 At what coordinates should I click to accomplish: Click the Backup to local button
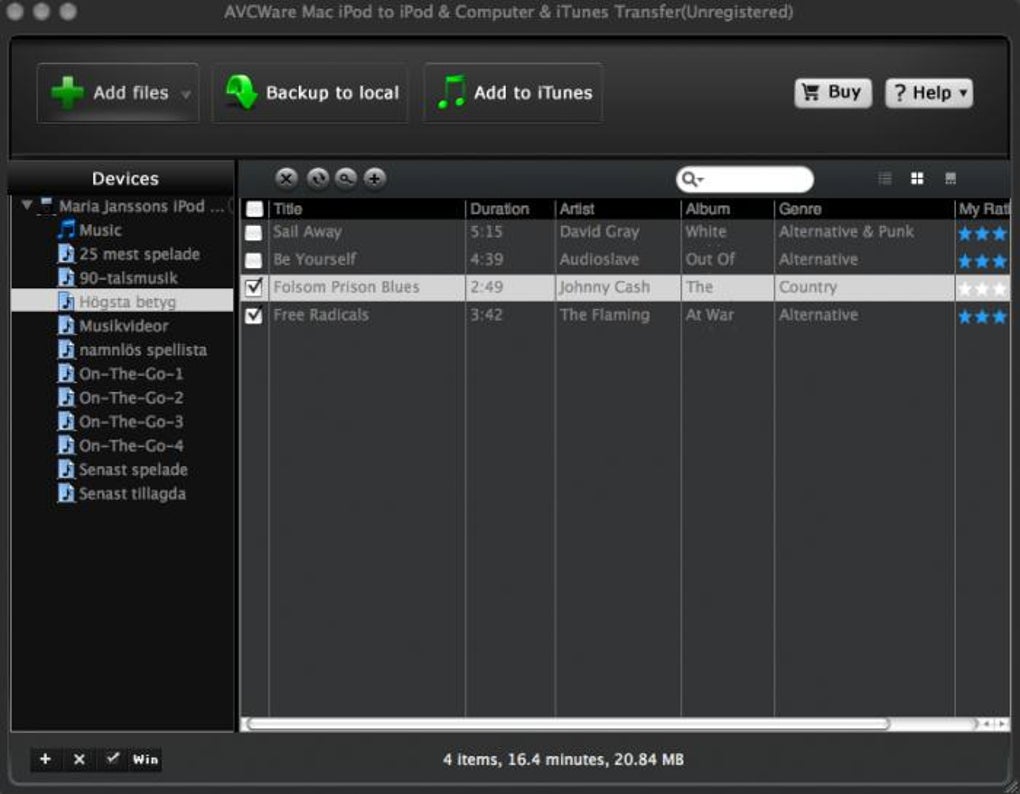tap(311, 93)
